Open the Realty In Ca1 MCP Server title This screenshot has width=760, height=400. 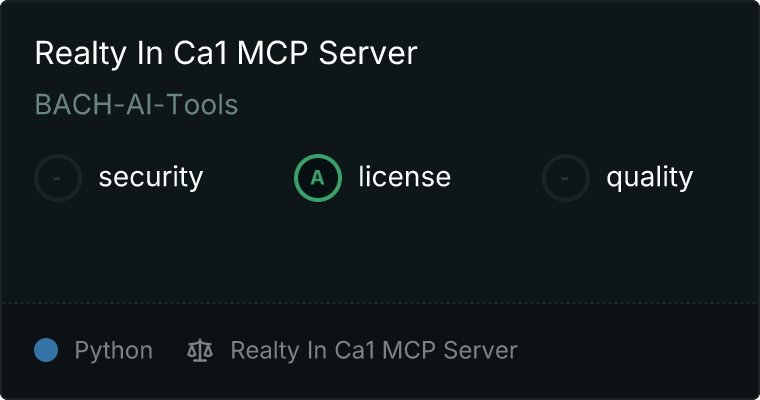click(226, 53)
